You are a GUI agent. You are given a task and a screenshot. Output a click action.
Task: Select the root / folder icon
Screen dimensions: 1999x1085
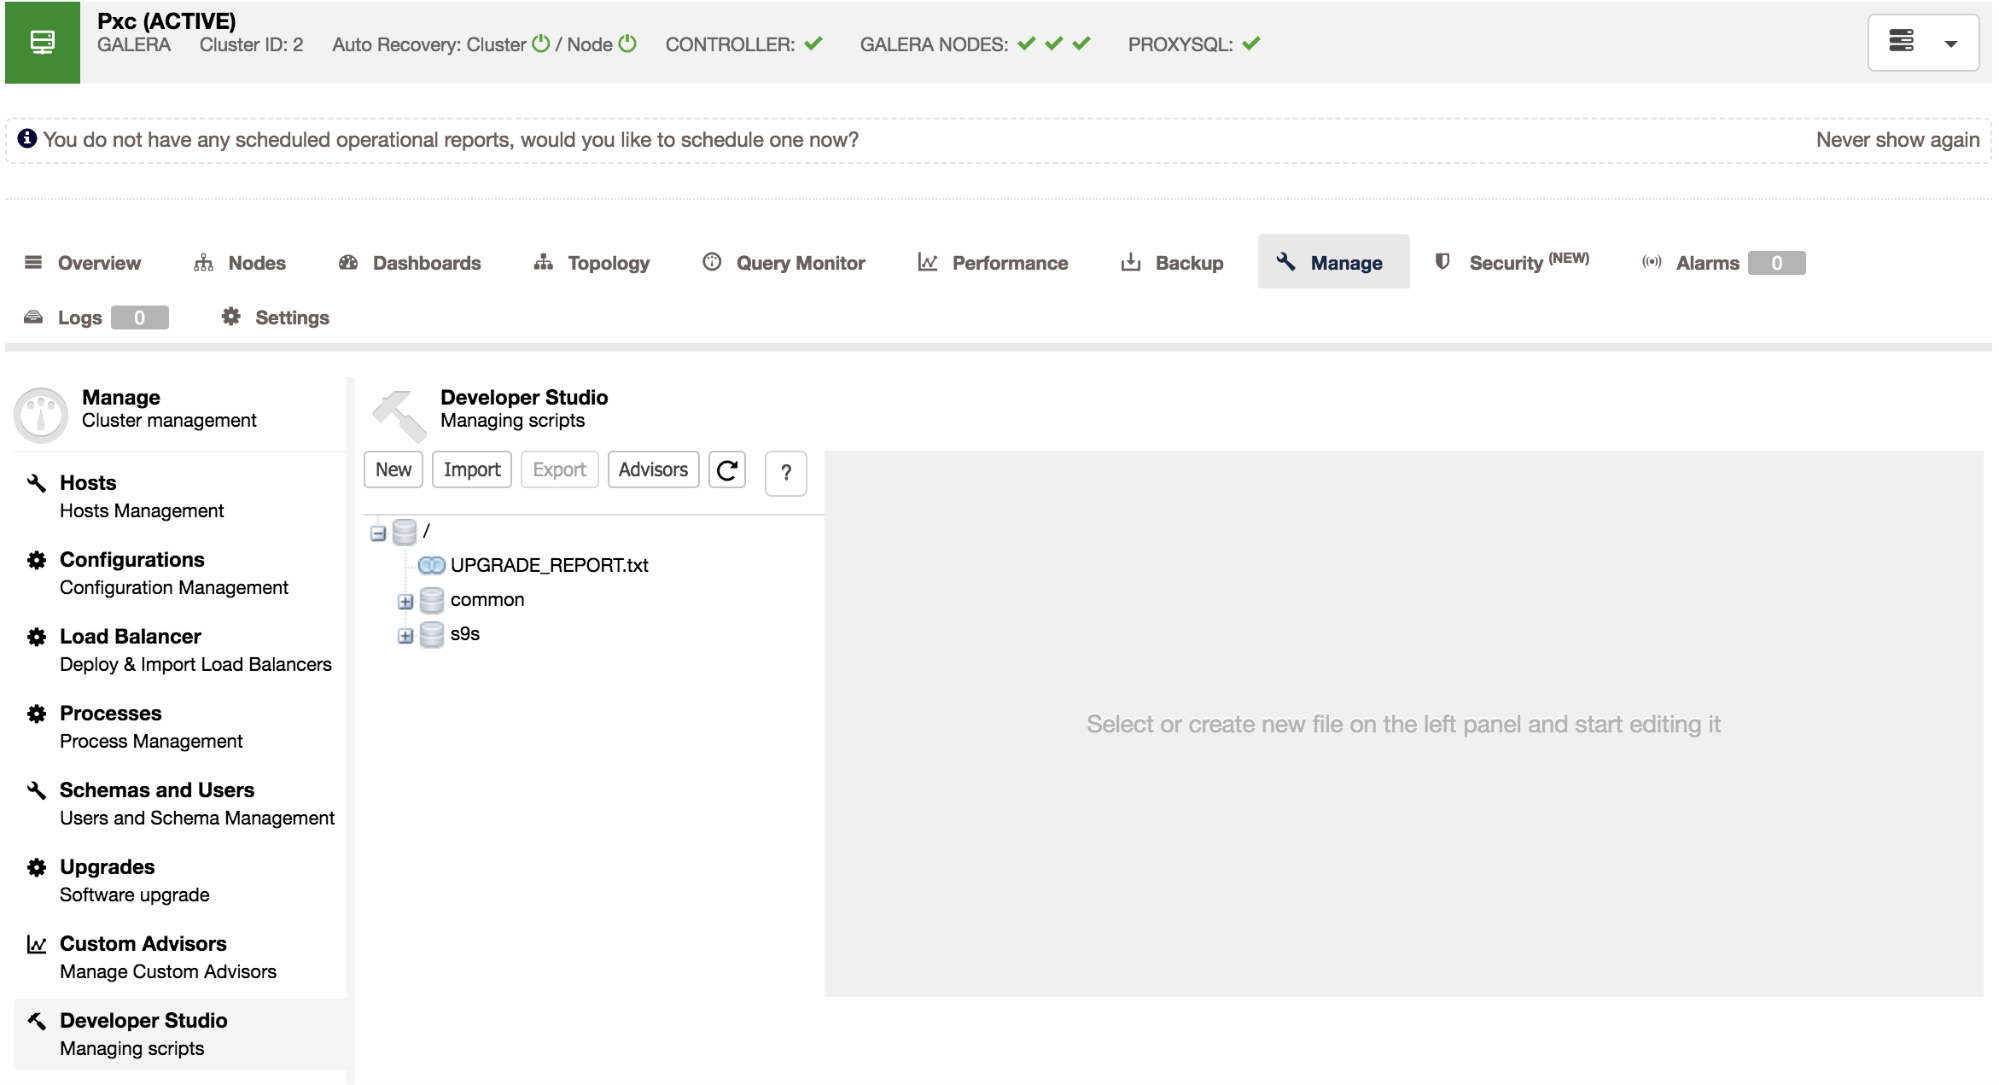pyautogui.click(x=404, y=532)
